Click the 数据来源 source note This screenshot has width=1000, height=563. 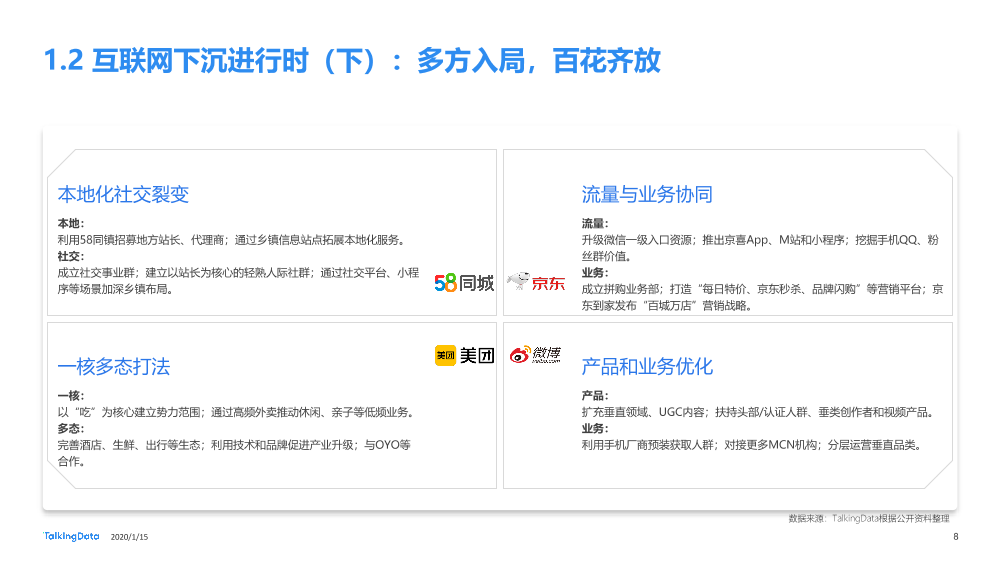click(869, 518)
